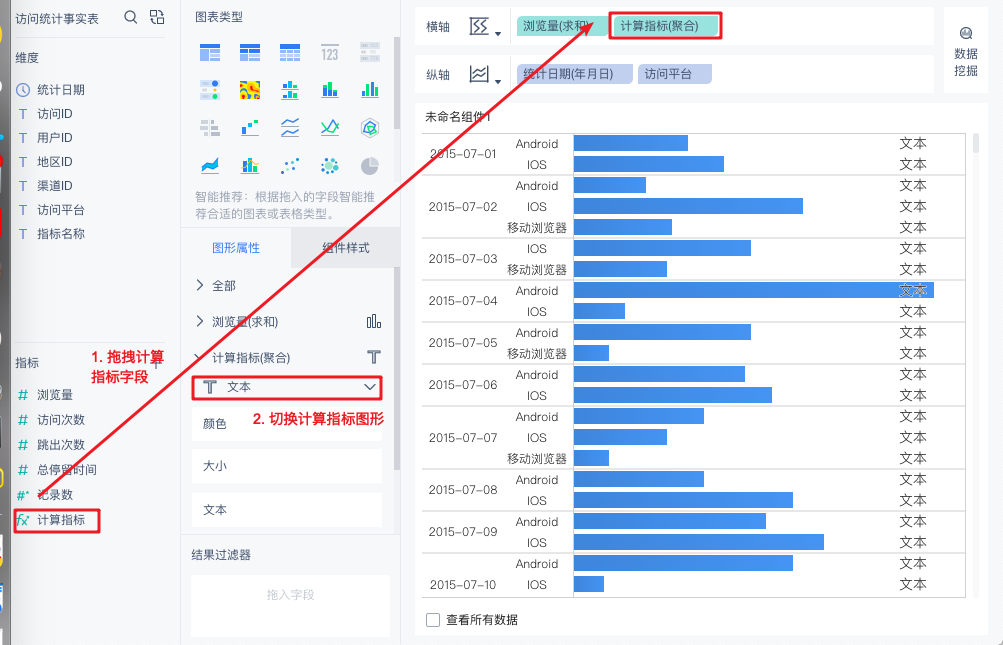This screenshot has width=1003, height=645.
Task: Click the 未命名组件 component title
Action: pyautogui.click(x=458, y=117)
